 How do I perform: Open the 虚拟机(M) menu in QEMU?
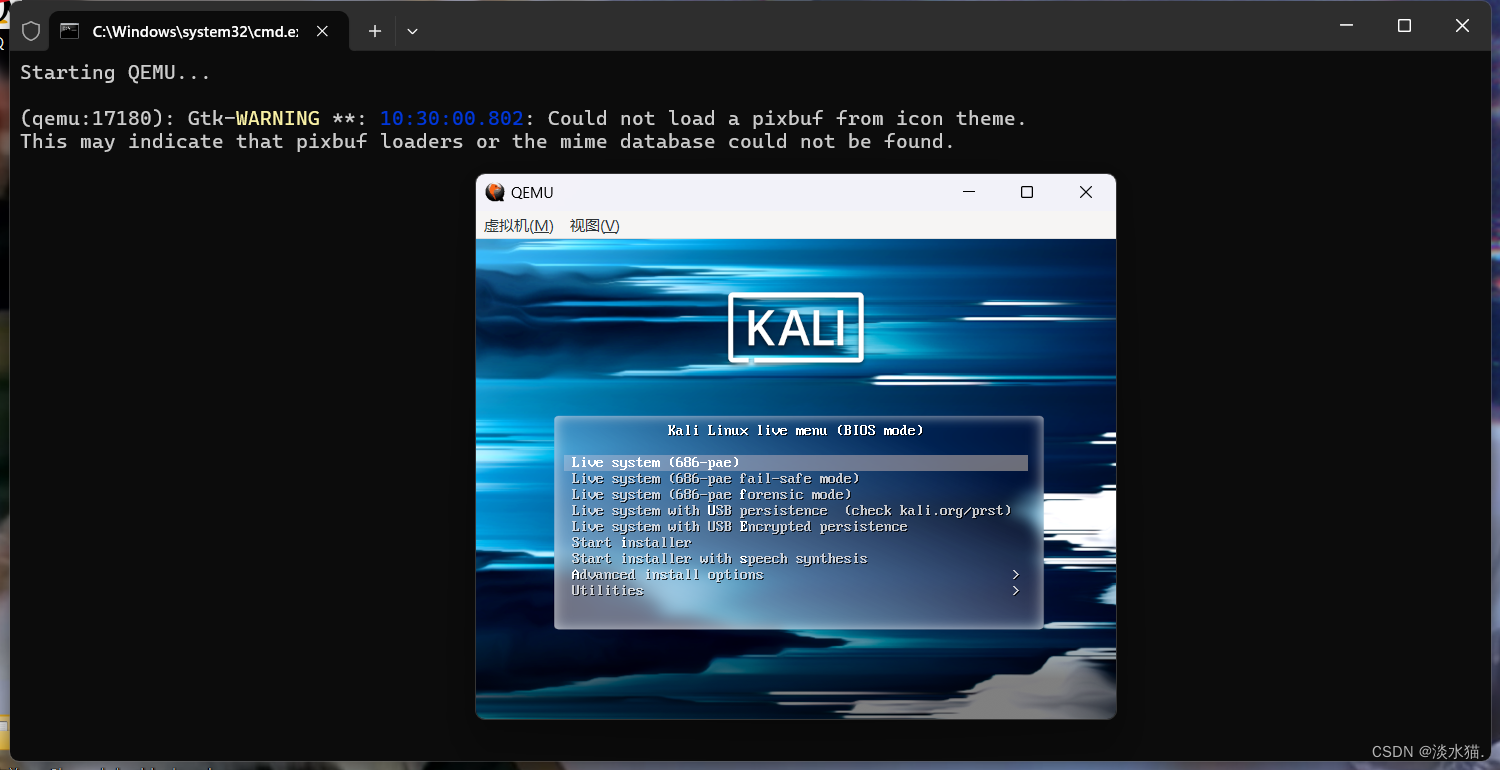(518, 226)
